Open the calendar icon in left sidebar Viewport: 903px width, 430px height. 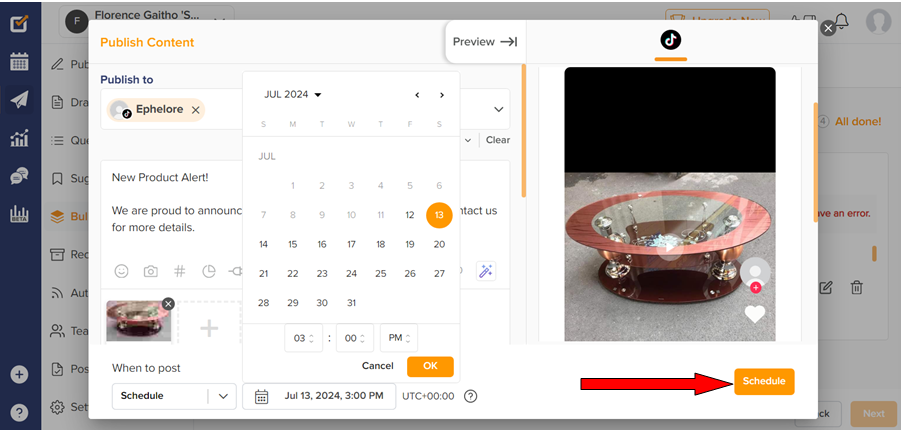click(19, 62)
